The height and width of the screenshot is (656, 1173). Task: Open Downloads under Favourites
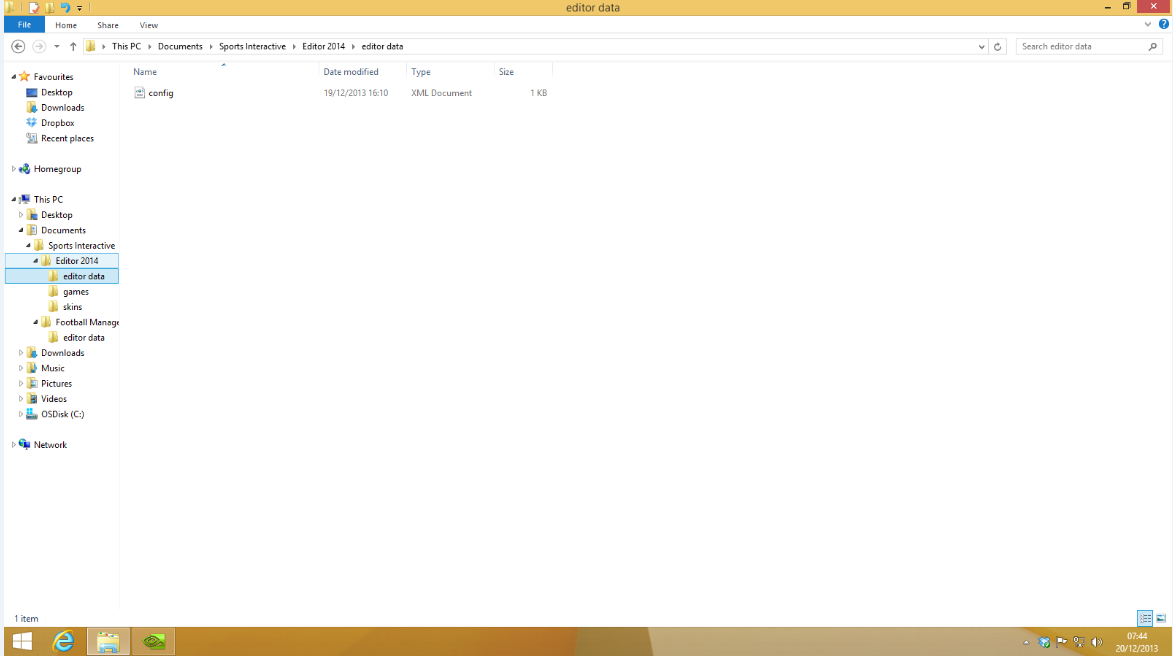[x=62, y=108]
